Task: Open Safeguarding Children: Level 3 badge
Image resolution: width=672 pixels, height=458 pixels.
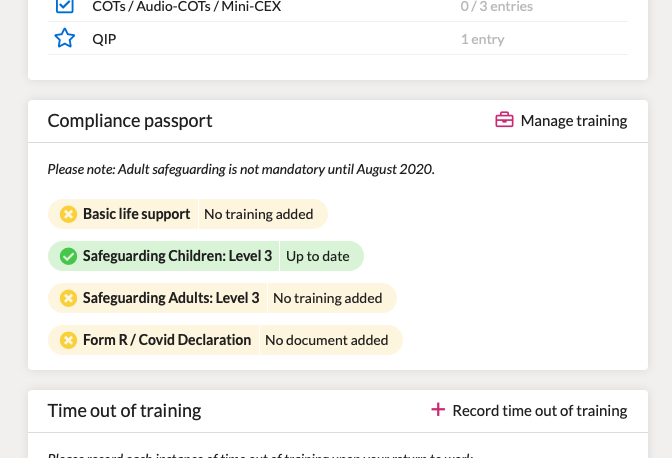Action: [x=206, y=256]
